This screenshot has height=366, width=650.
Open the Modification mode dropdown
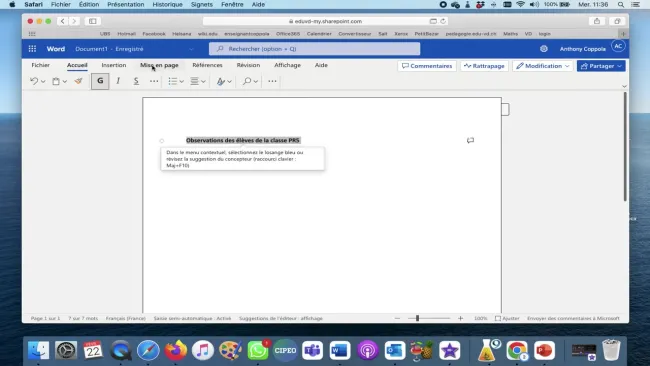tap(543, 66)
